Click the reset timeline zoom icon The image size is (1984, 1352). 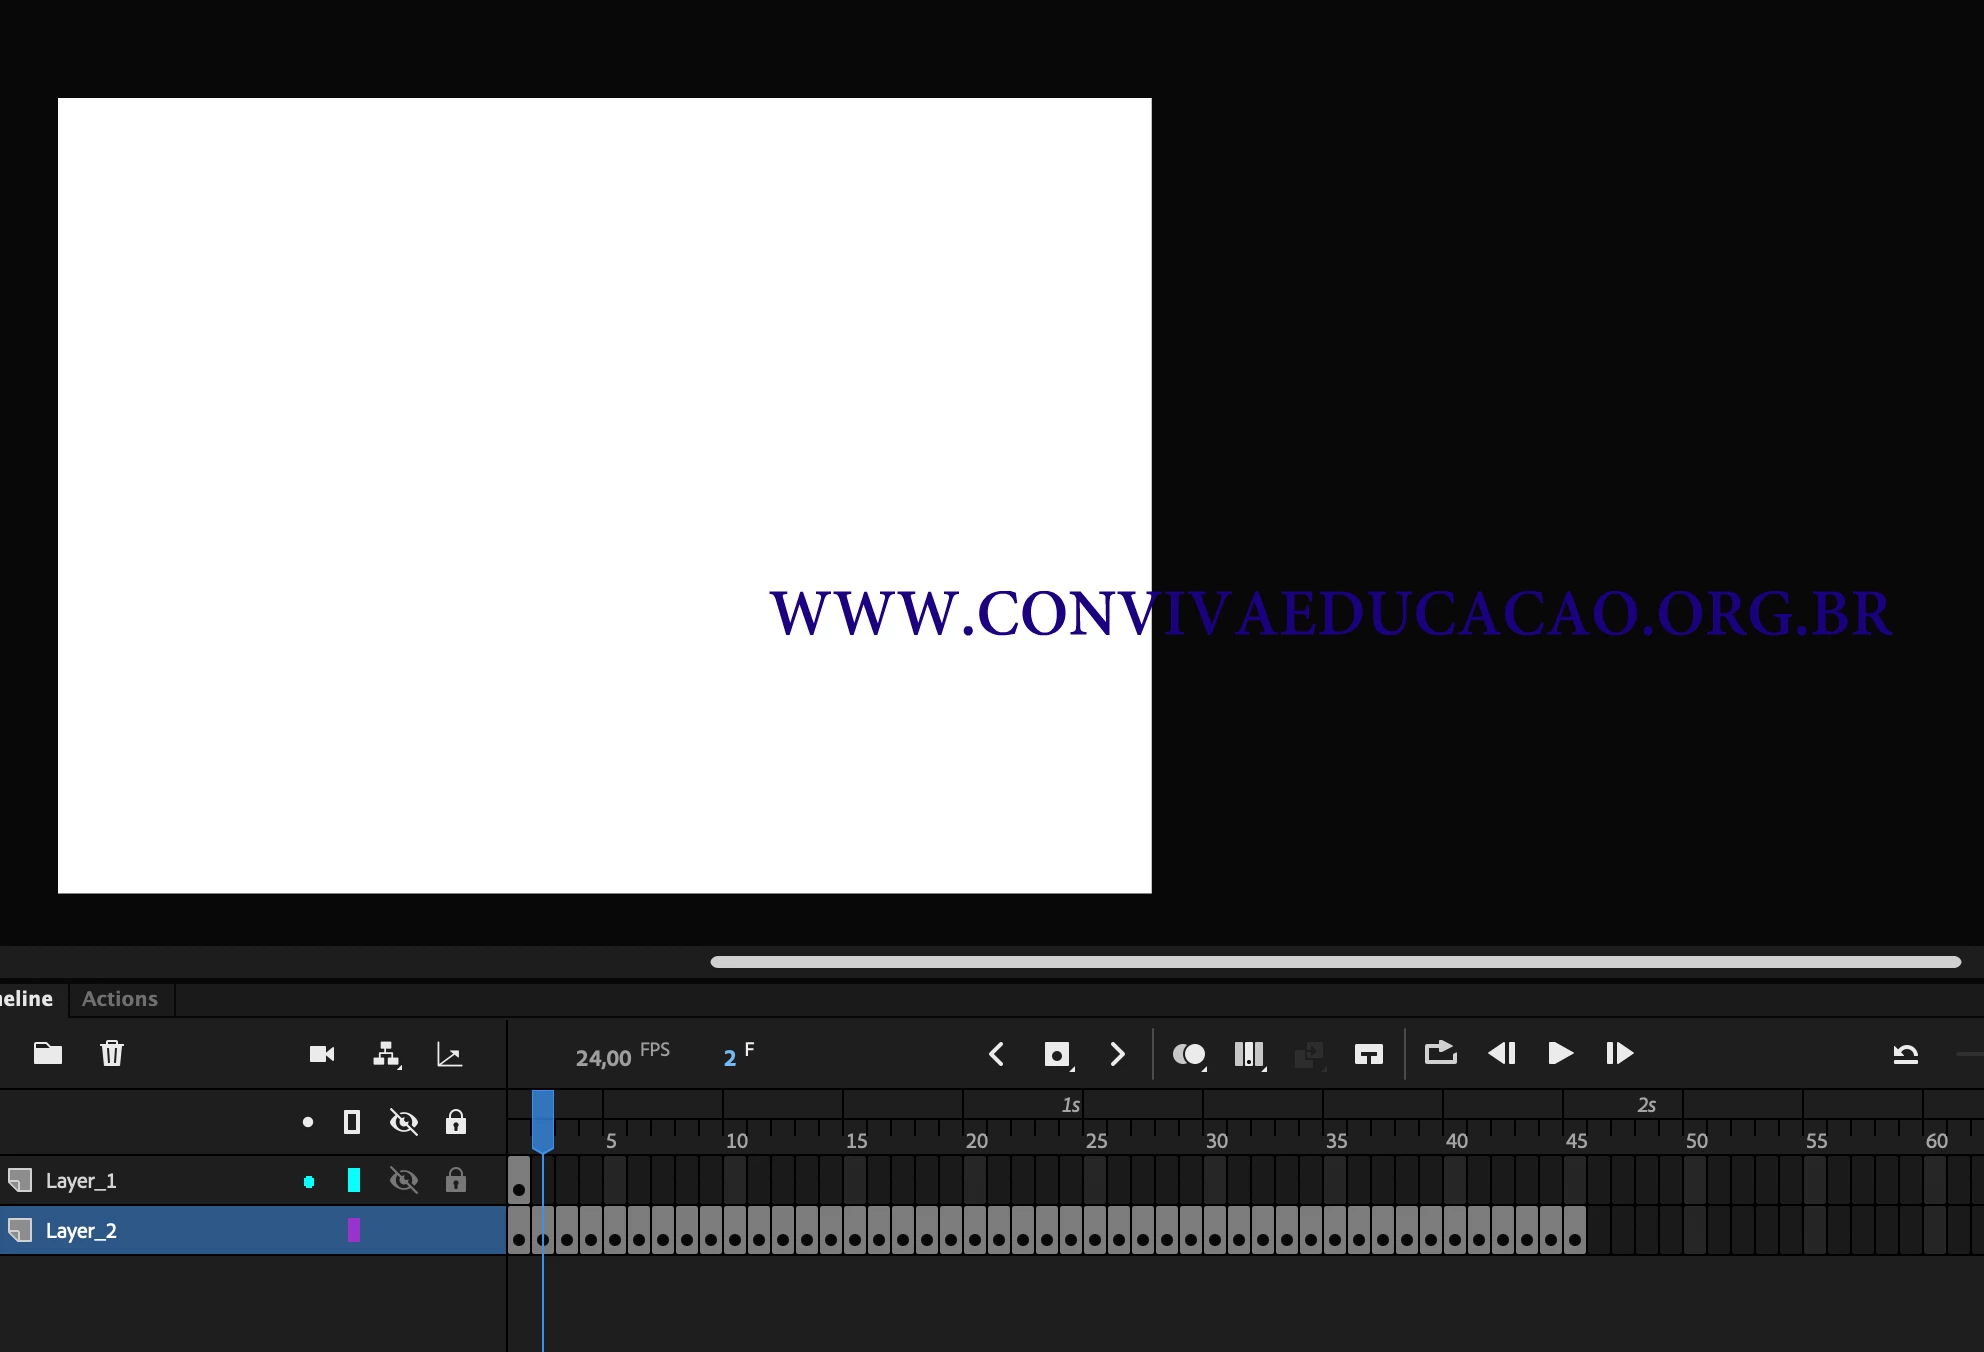(x=1905, y=1054)
